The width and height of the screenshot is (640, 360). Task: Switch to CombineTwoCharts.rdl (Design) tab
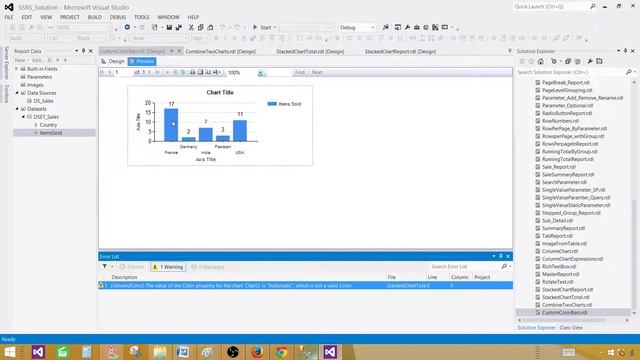pos(220,51)
